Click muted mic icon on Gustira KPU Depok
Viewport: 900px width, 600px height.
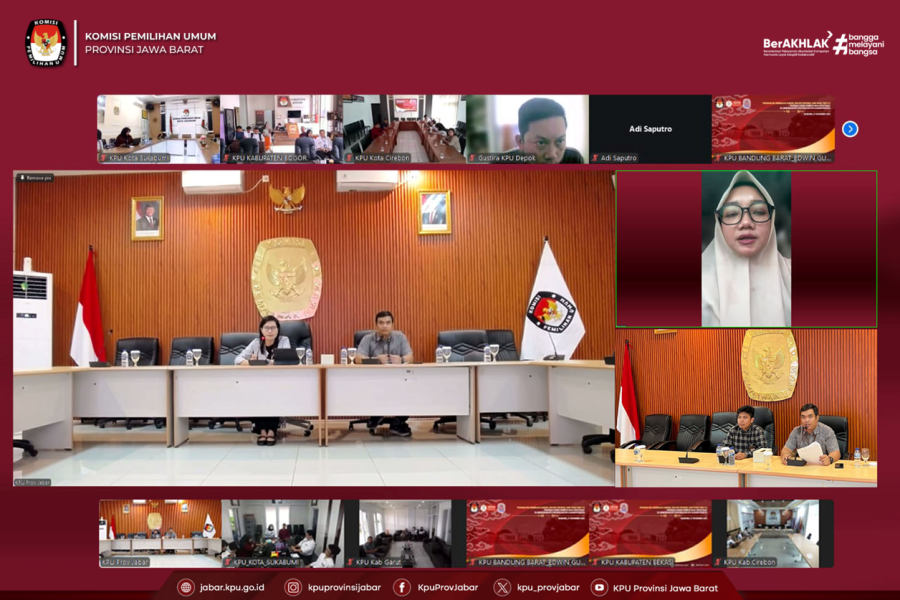click(x=473, y=158)
